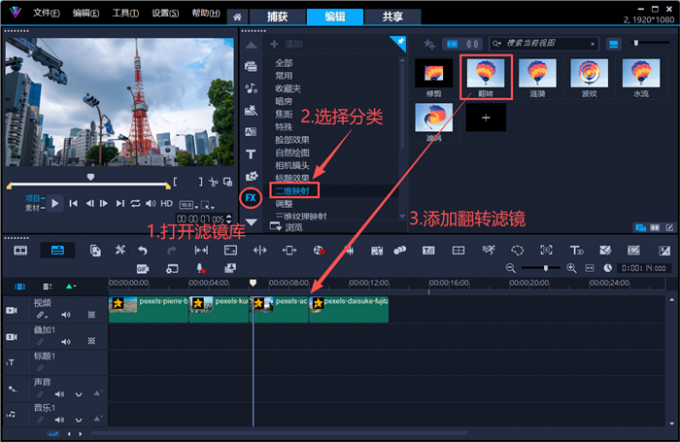Mute the 叠加1 overlay track

tap(66, 342)
